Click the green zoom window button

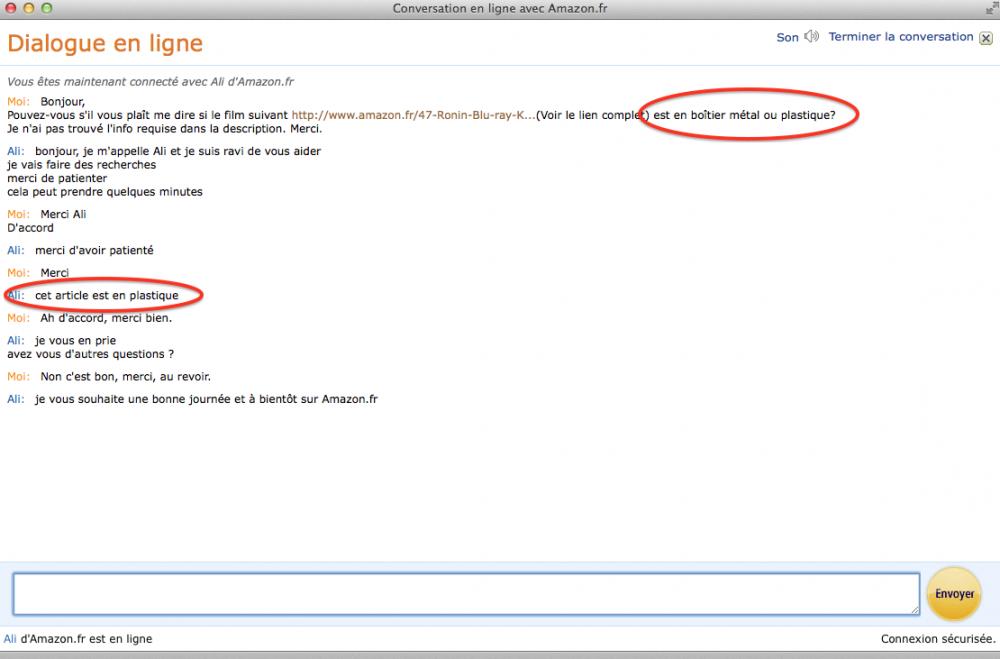point(47,8)
